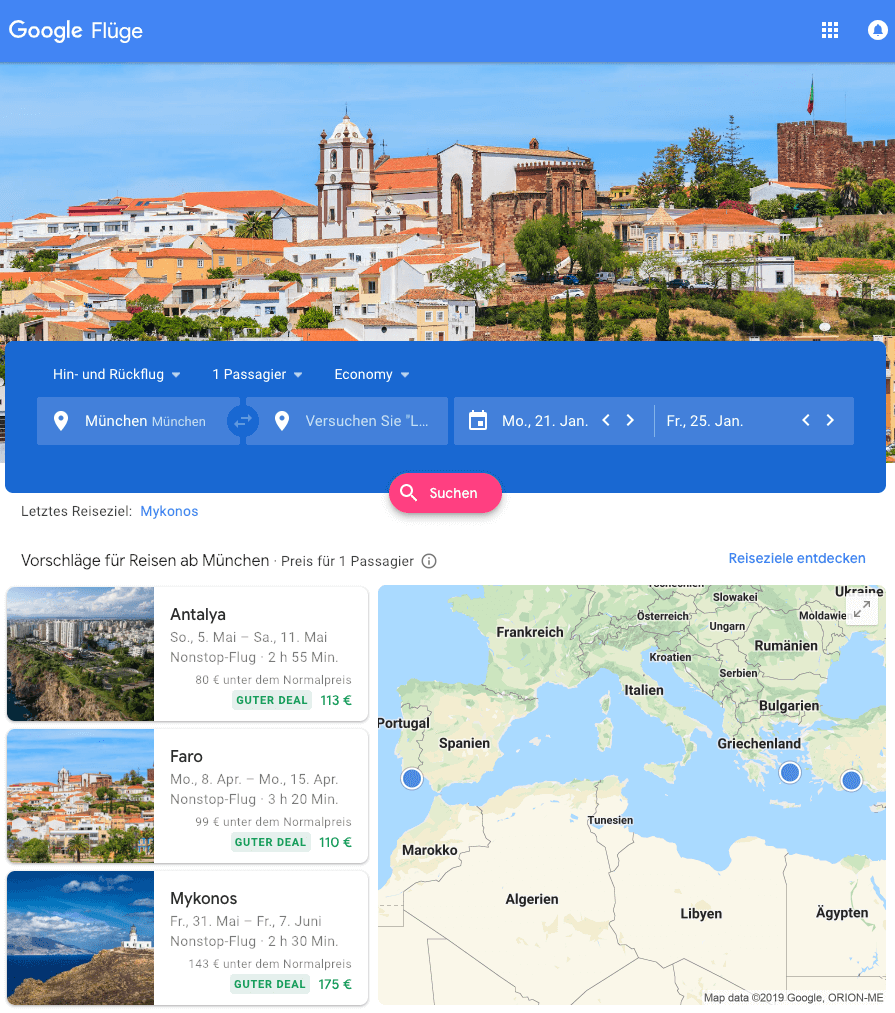Go to next departure date from Mo., 21. Jan.
Screen dimensions: 895x1013
(x=630, y=421)
